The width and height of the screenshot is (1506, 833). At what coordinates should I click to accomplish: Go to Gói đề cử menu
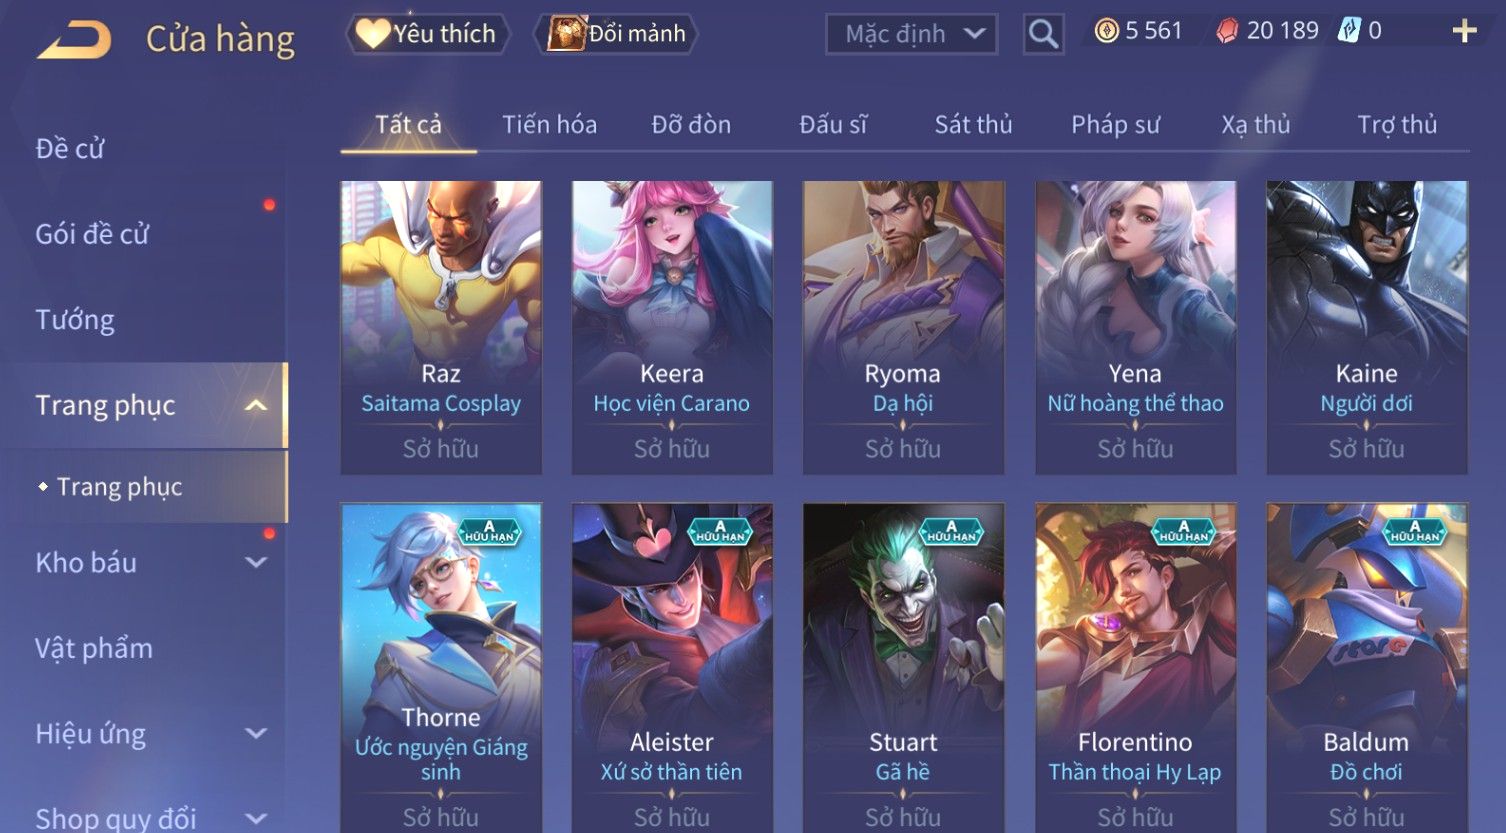(x=92, y=234)
